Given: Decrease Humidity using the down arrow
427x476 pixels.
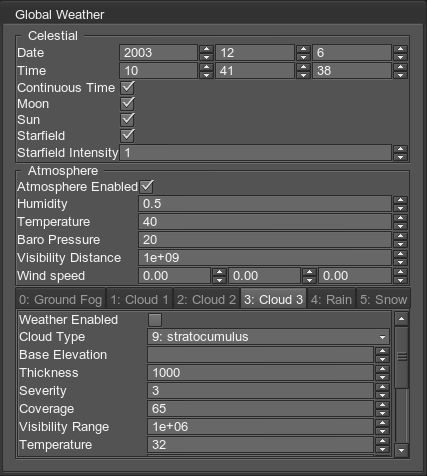Looking at the screenshot, I should click(x=400, y=208).
